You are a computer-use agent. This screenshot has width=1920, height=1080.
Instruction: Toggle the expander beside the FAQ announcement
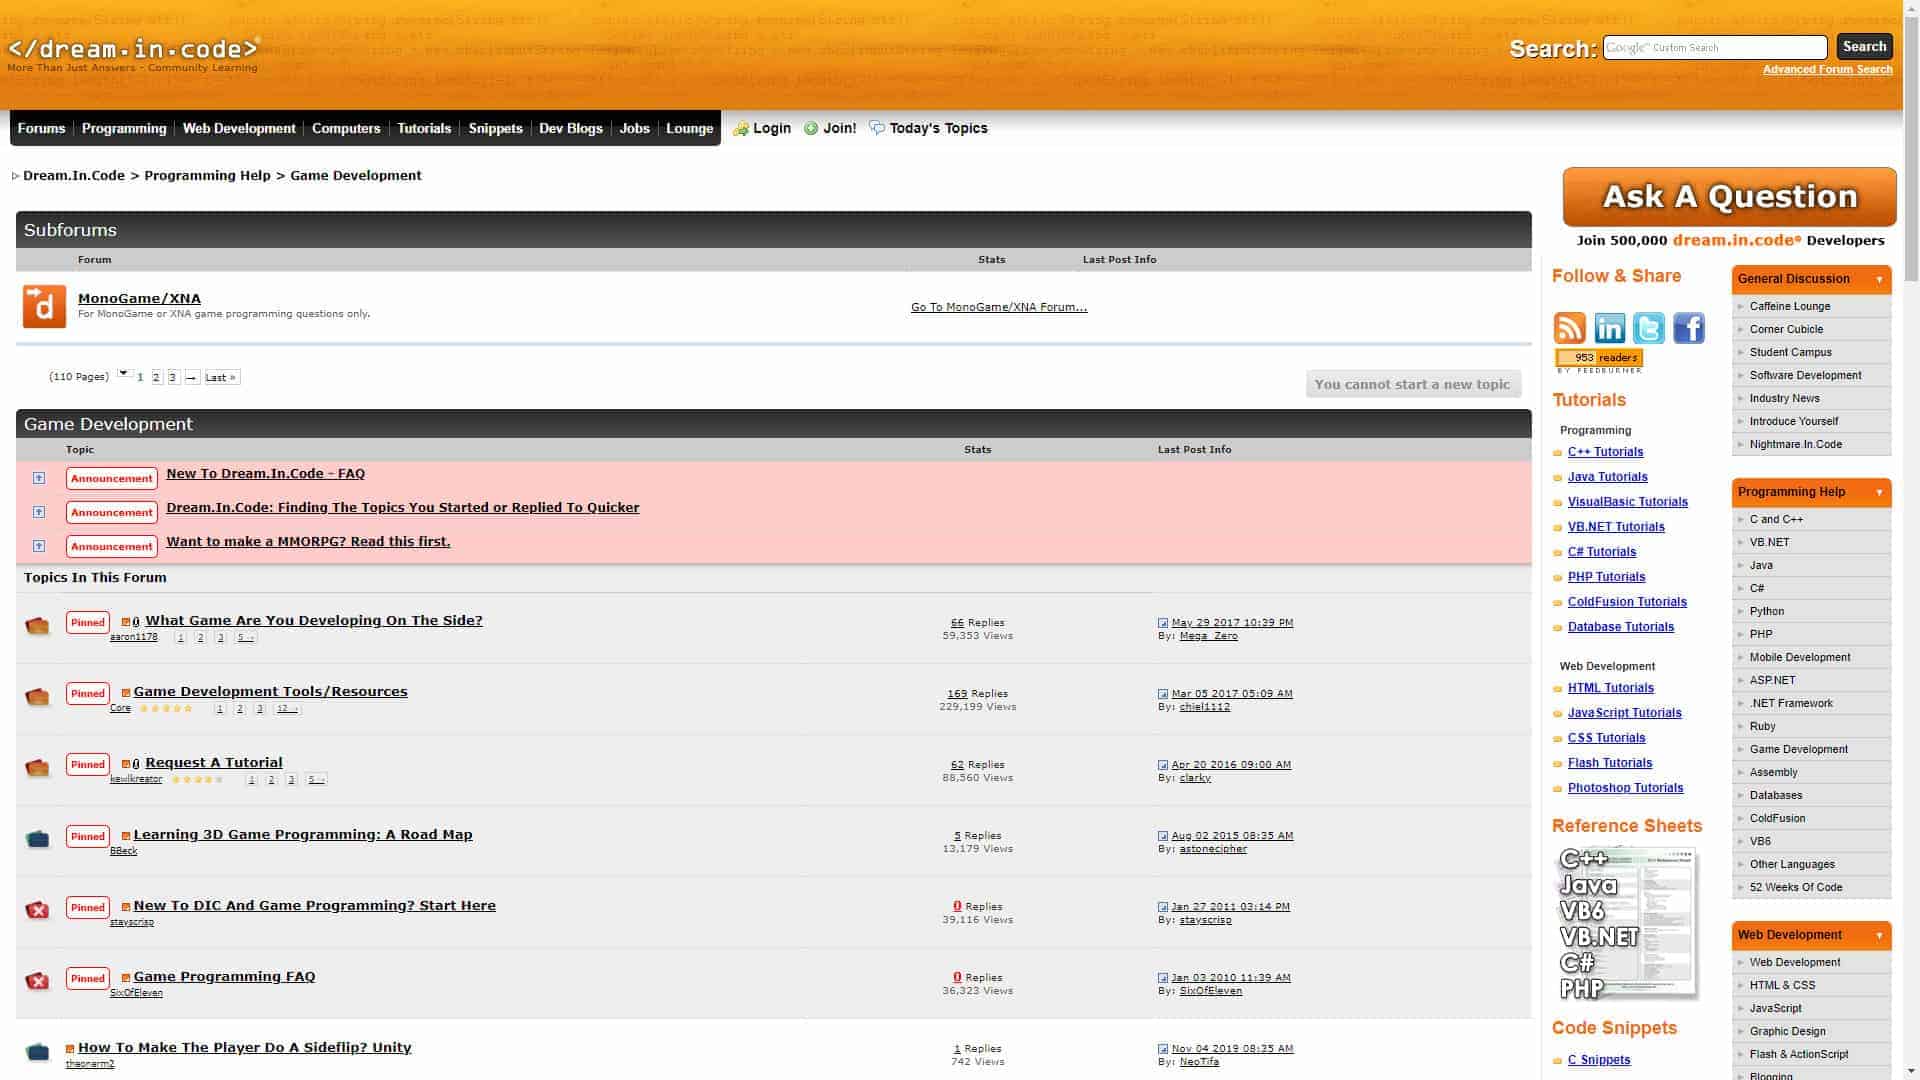point(39,478)
